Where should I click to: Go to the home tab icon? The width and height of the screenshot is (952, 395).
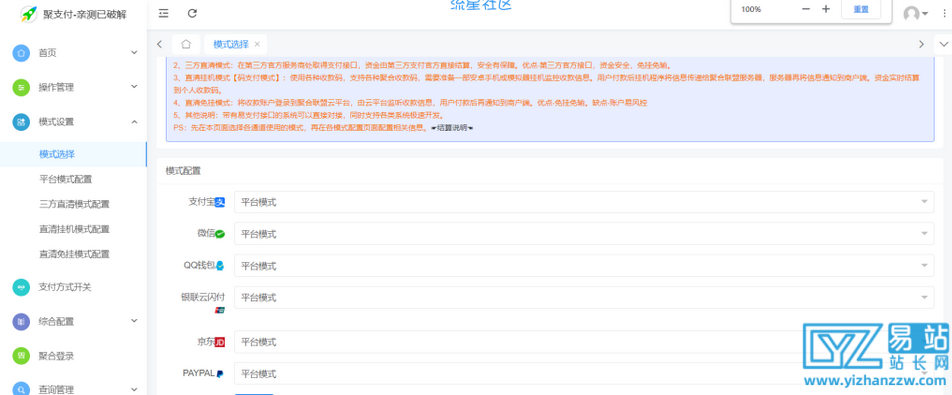[186, 44]
